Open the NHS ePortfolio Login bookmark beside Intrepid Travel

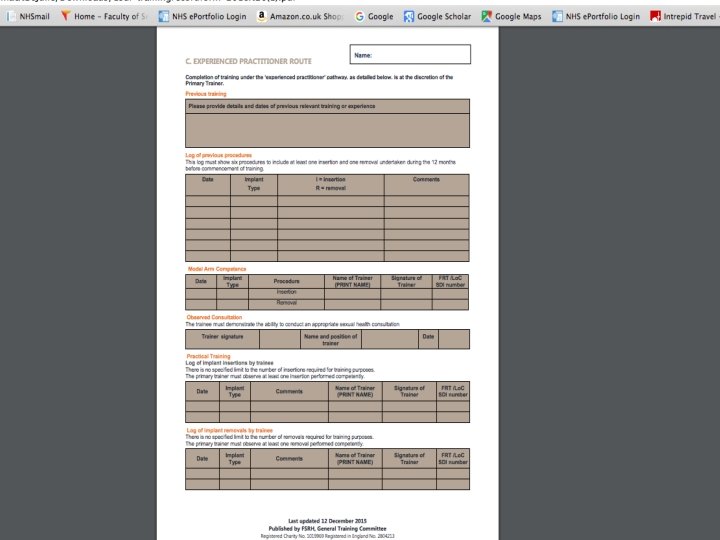coord(596,17)
